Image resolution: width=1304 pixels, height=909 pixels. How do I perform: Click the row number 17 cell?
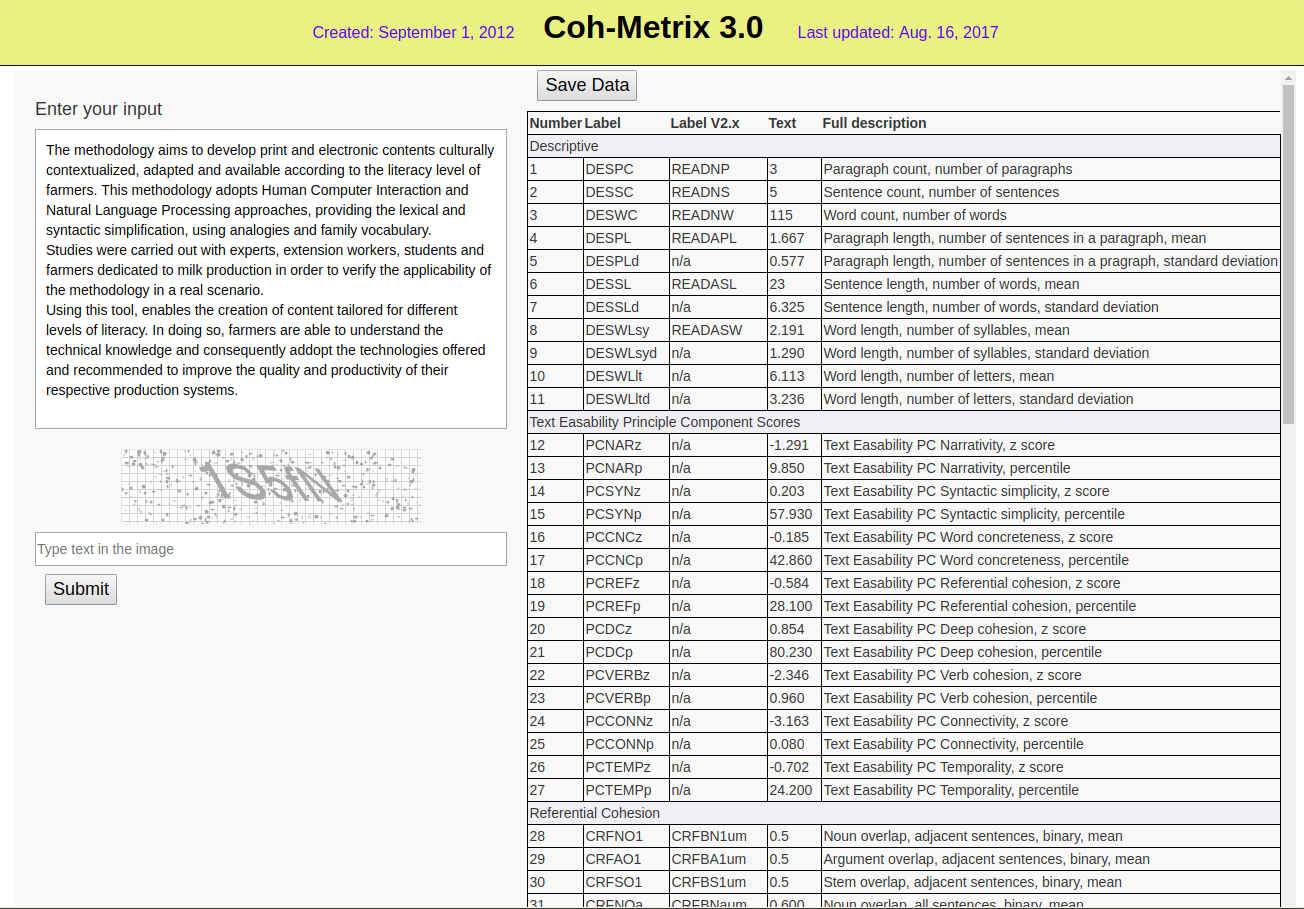[x=555, y=560]
